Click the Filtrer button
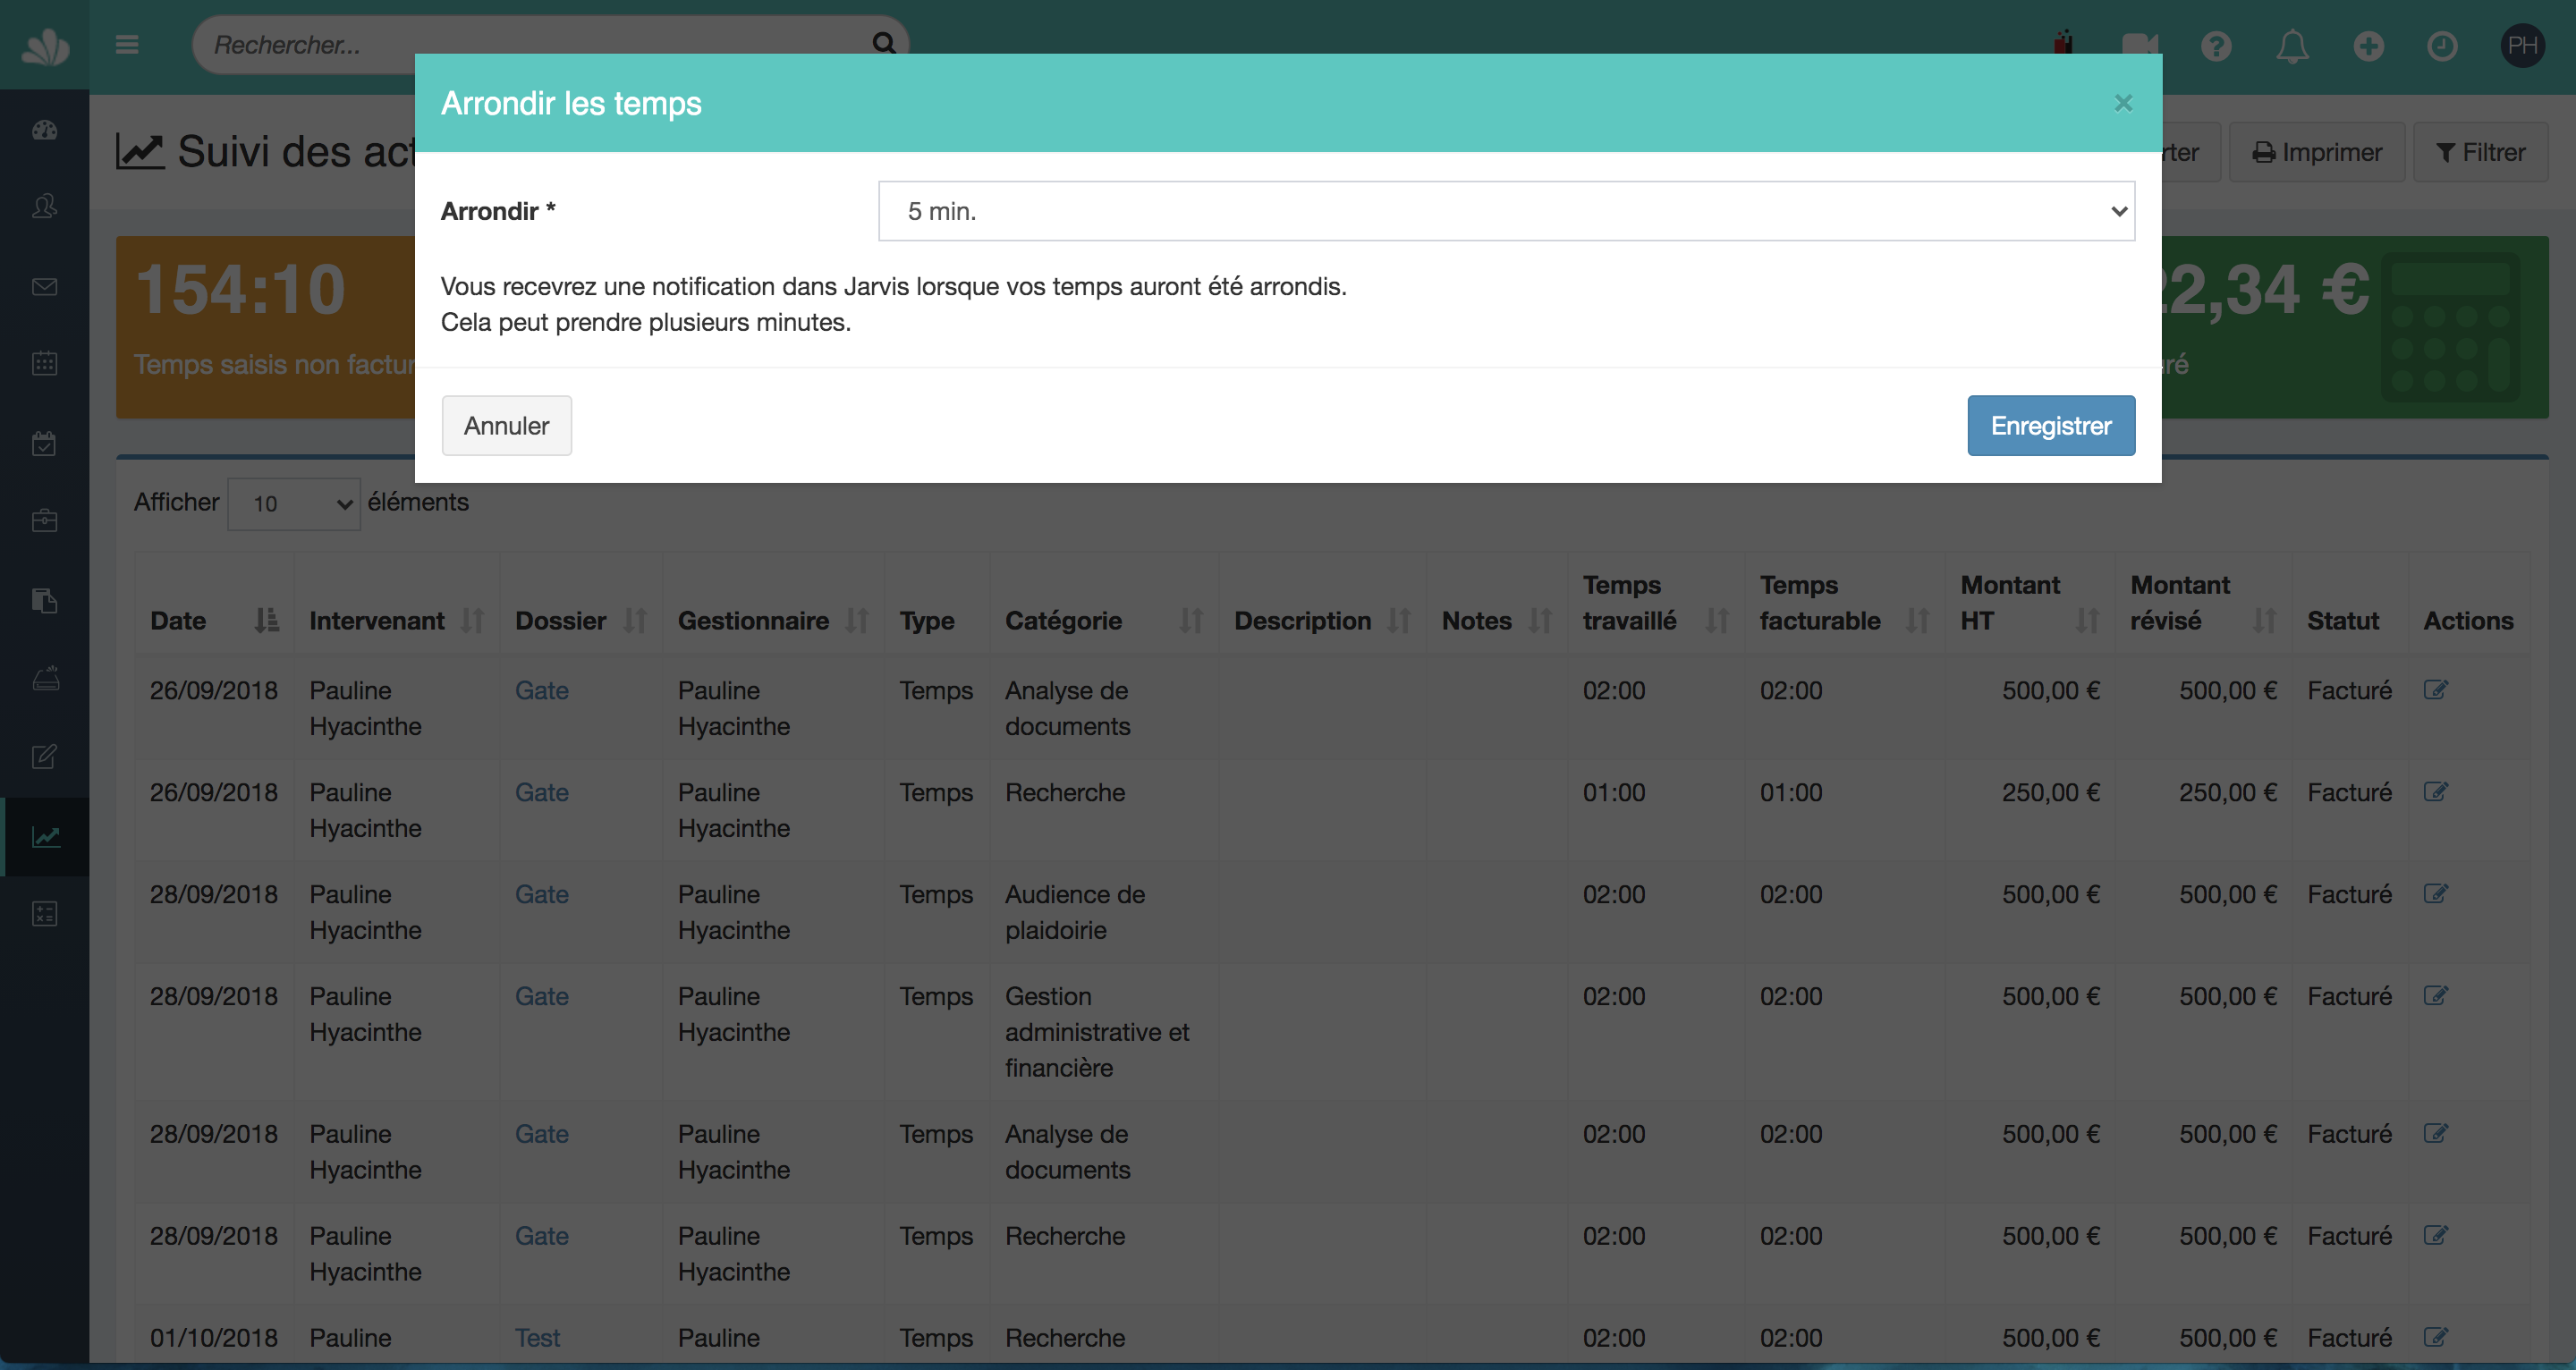This screenshot has height=1370, width=2576. coord(2480,152)
